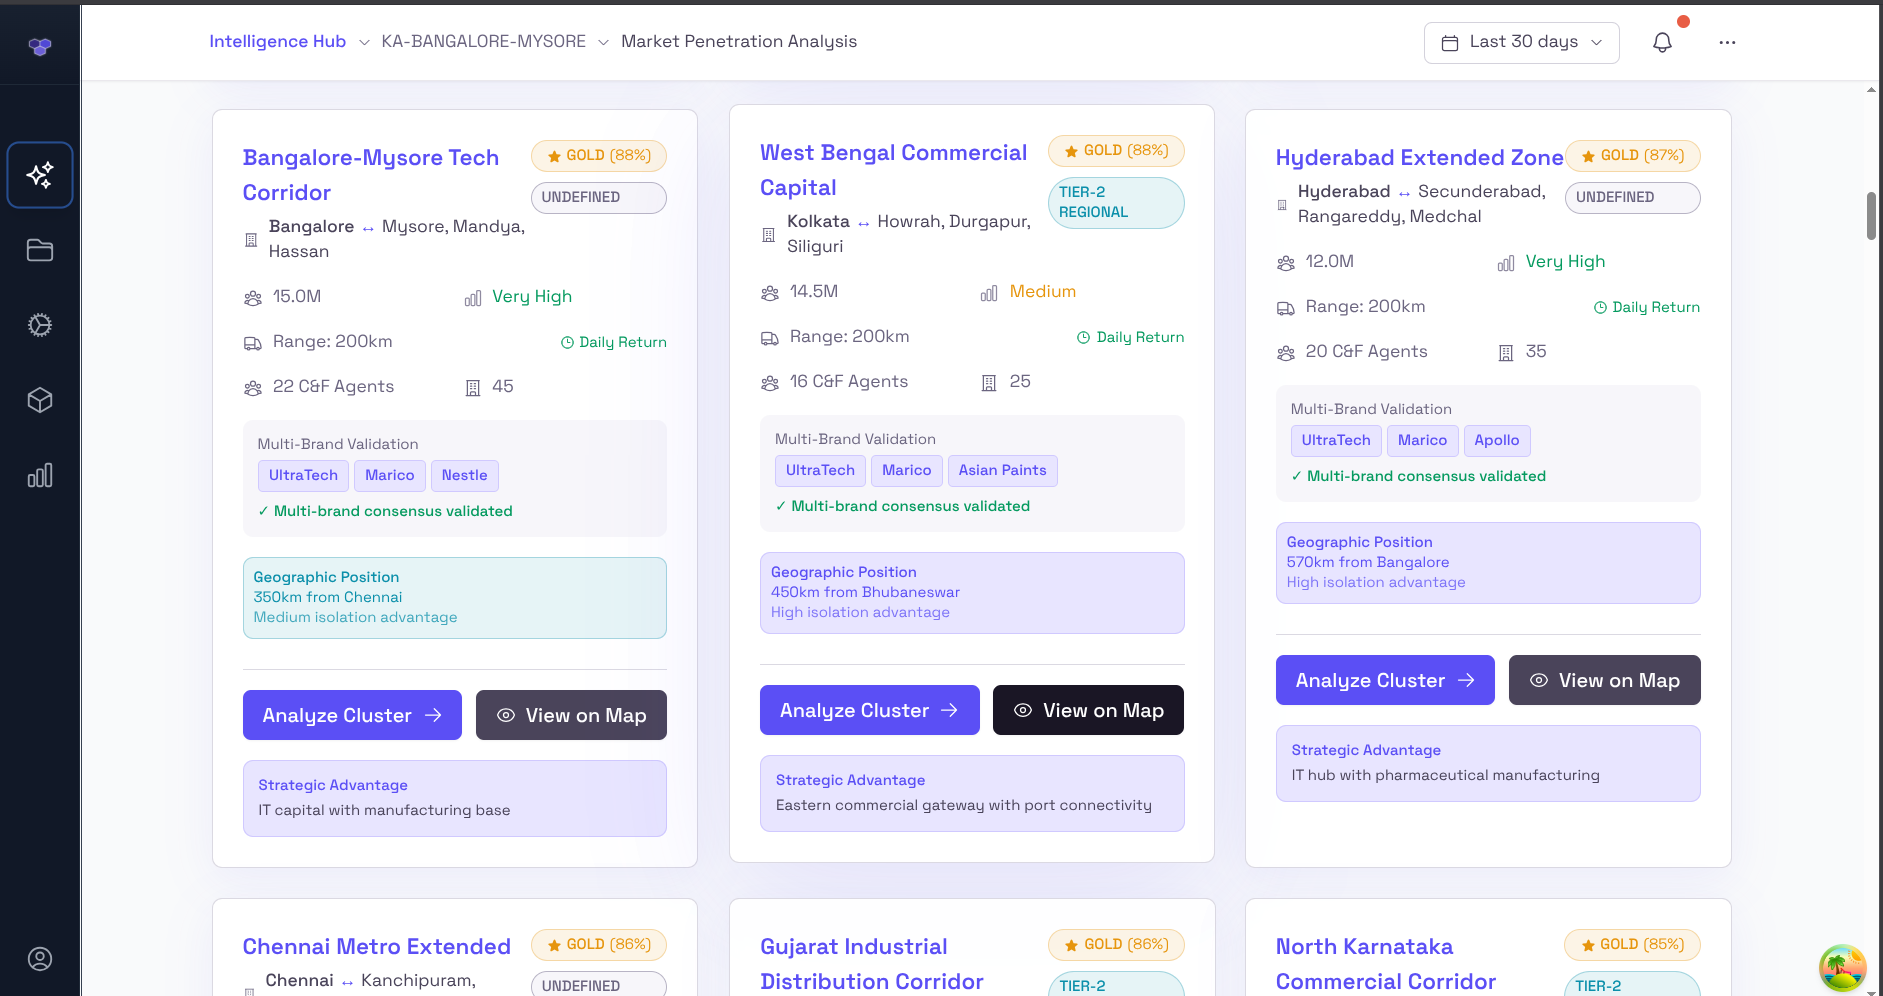The height and width of the screenshot is (996, 1883).
Task: Analyze Cluster for Bangalore-Mysore Tech Corridor
Action: [352, 715]
